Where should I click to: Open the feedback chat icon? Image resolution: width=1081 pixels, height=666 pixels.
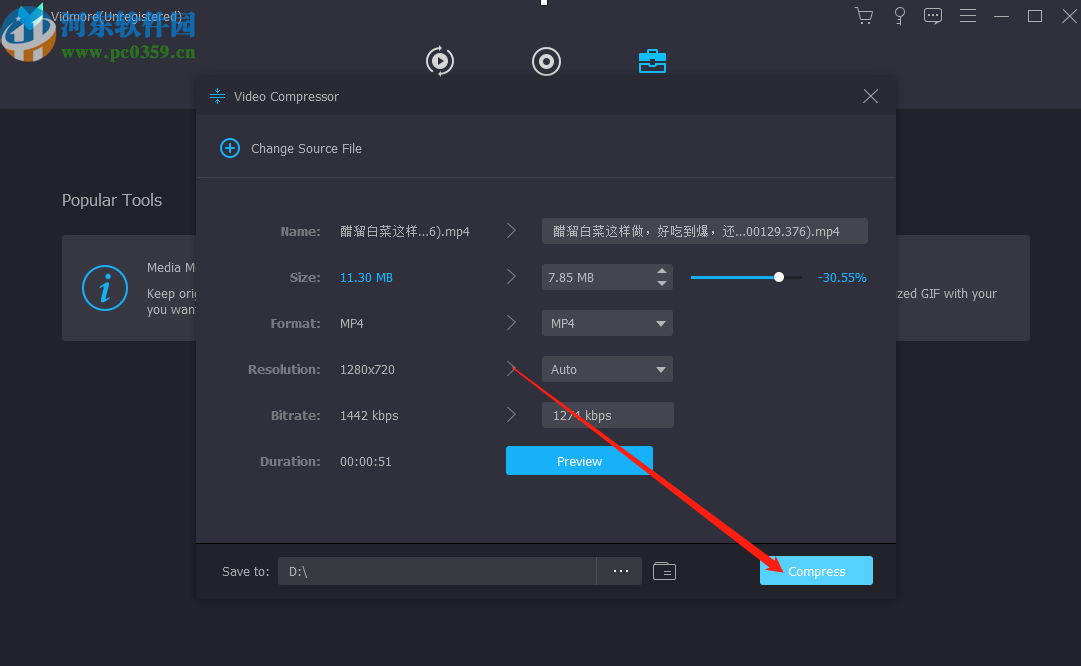(933, 16)
